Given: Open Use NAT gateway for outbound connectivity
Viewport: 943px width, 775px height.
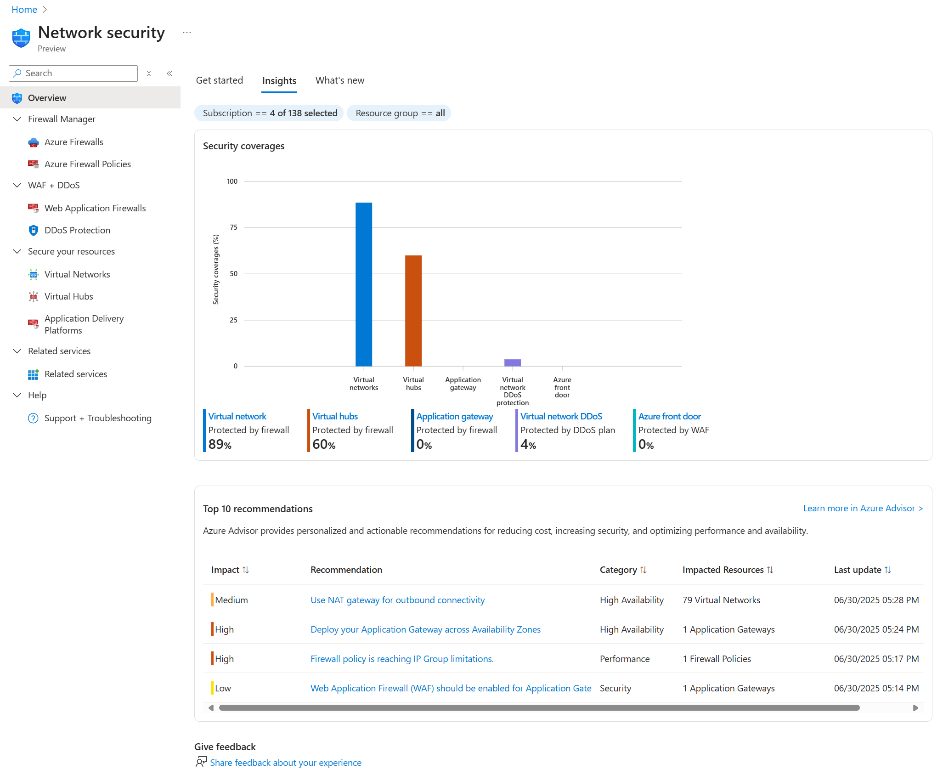Looking at the screenshot, I should point(398,600).
